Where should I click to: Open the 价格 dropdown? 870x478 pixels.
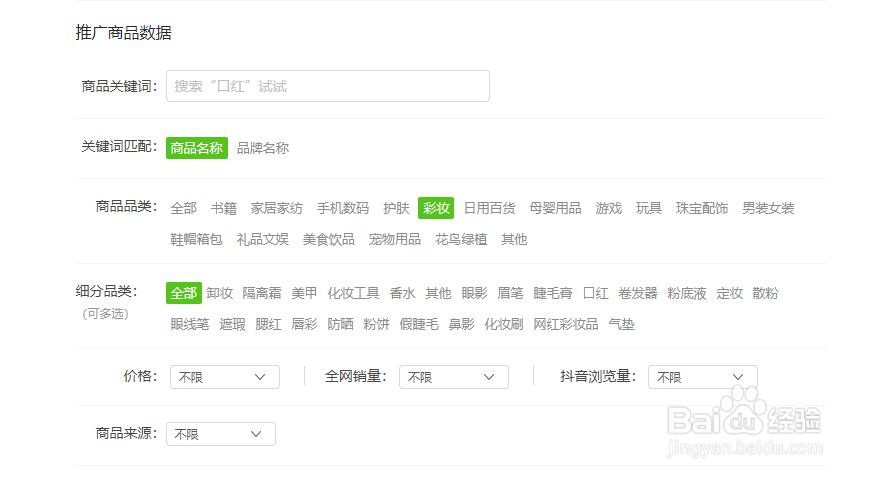click(x=225, y=377)
